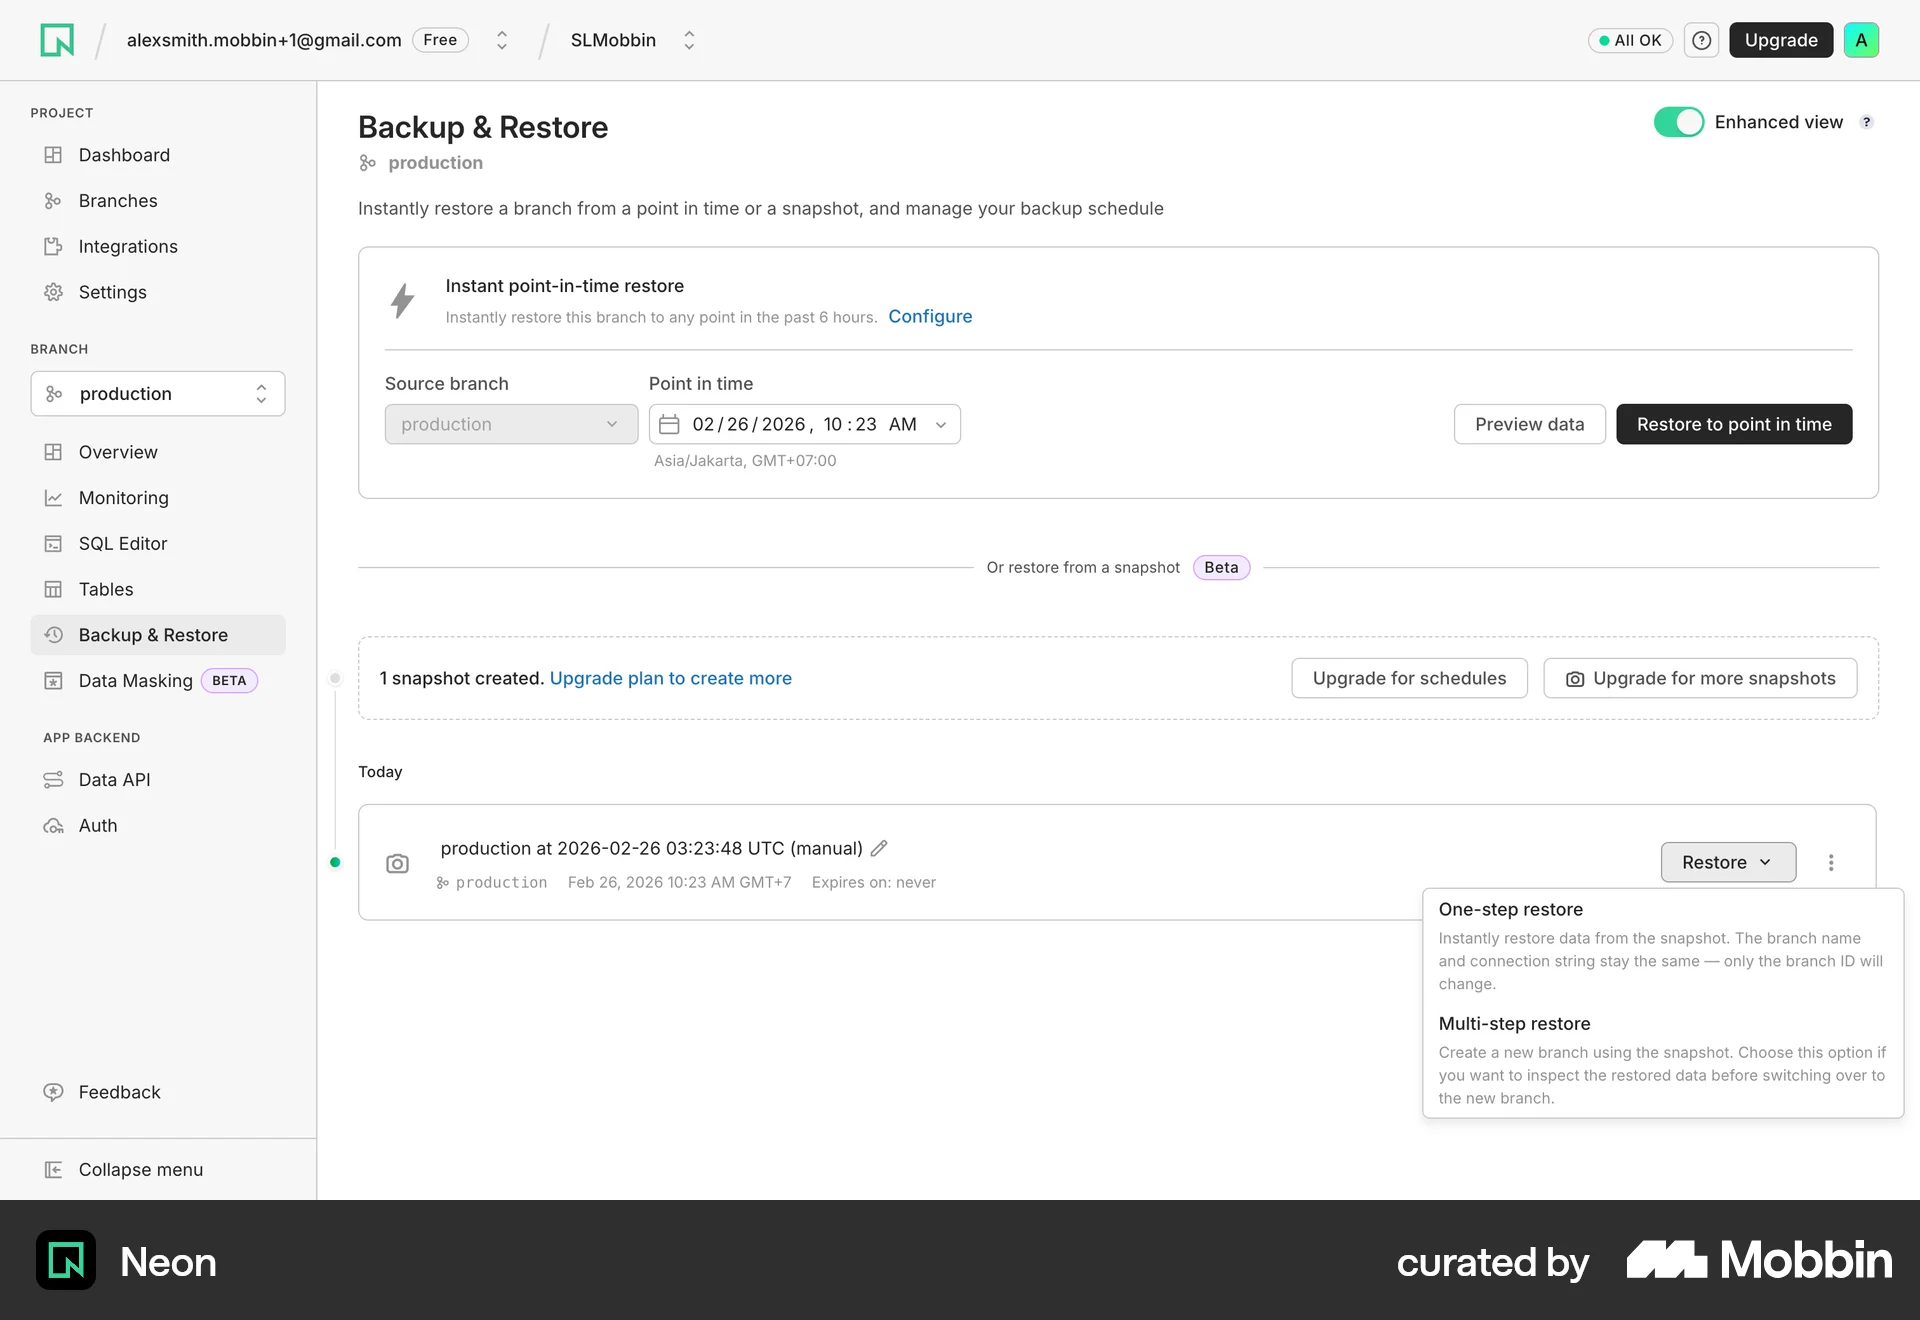Click the Tables icon
Image resolution: width=1920 pixels, height=1320 pixels.
[x=53, y=590]
